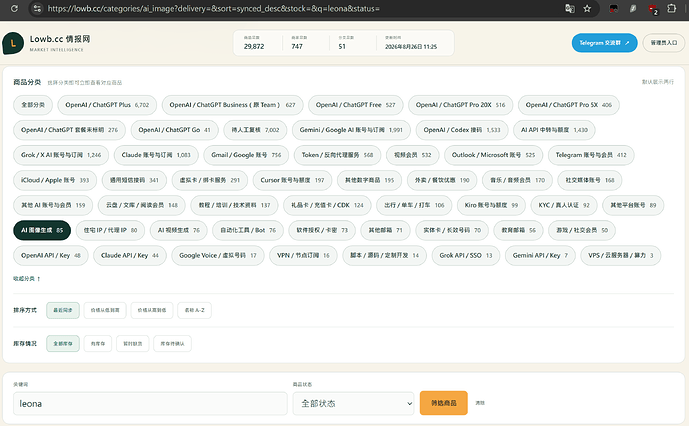Click the 29,872 product count stat
The height and width of the screenshot is (426, 689).
pos(254,47)
